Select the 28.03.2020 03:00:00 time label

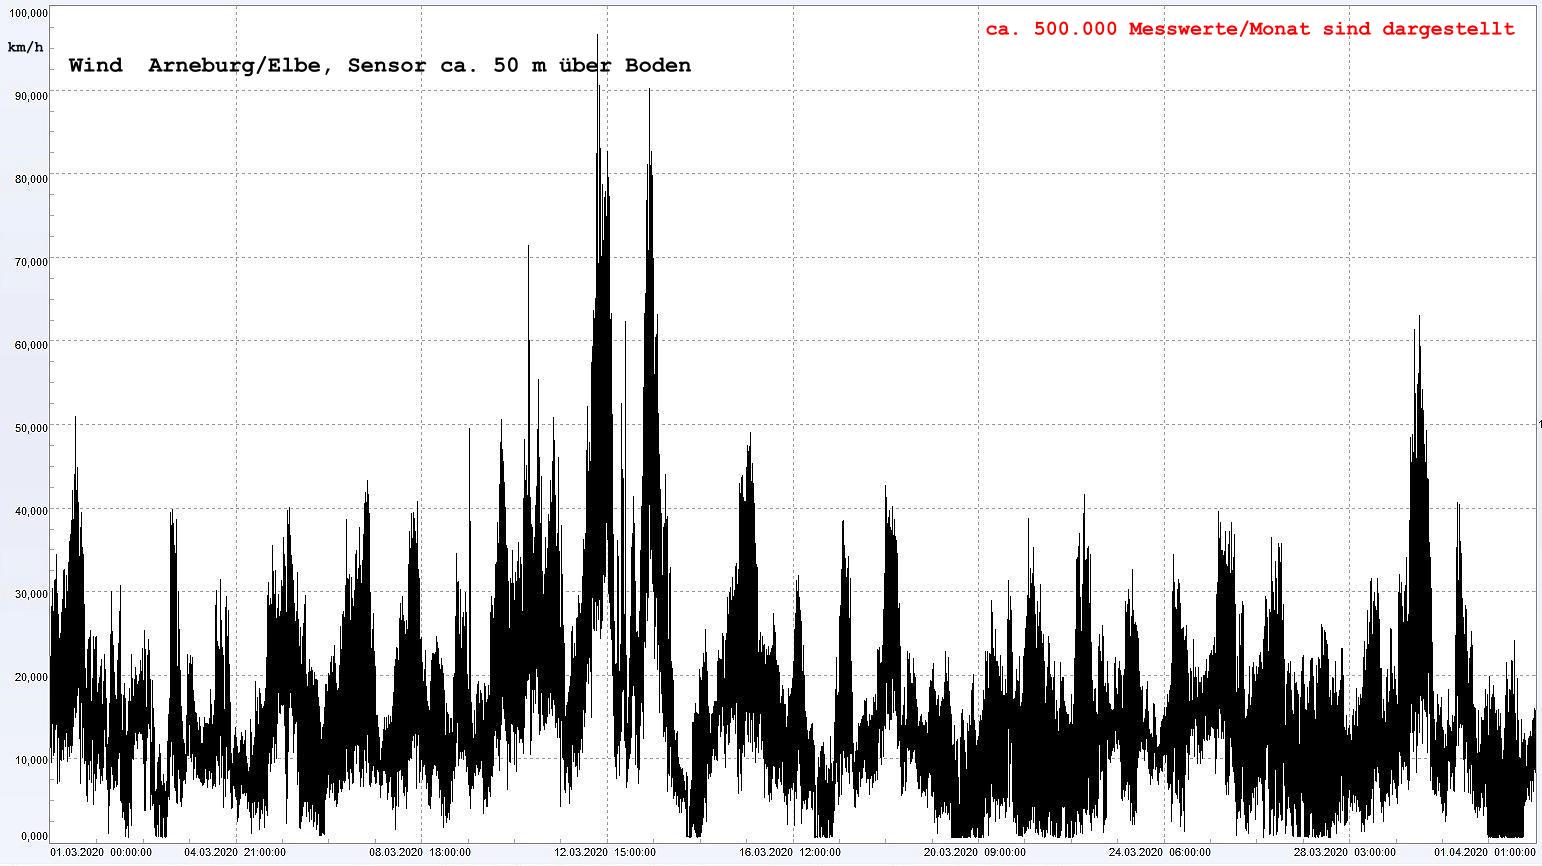[x=1345, y=853]
